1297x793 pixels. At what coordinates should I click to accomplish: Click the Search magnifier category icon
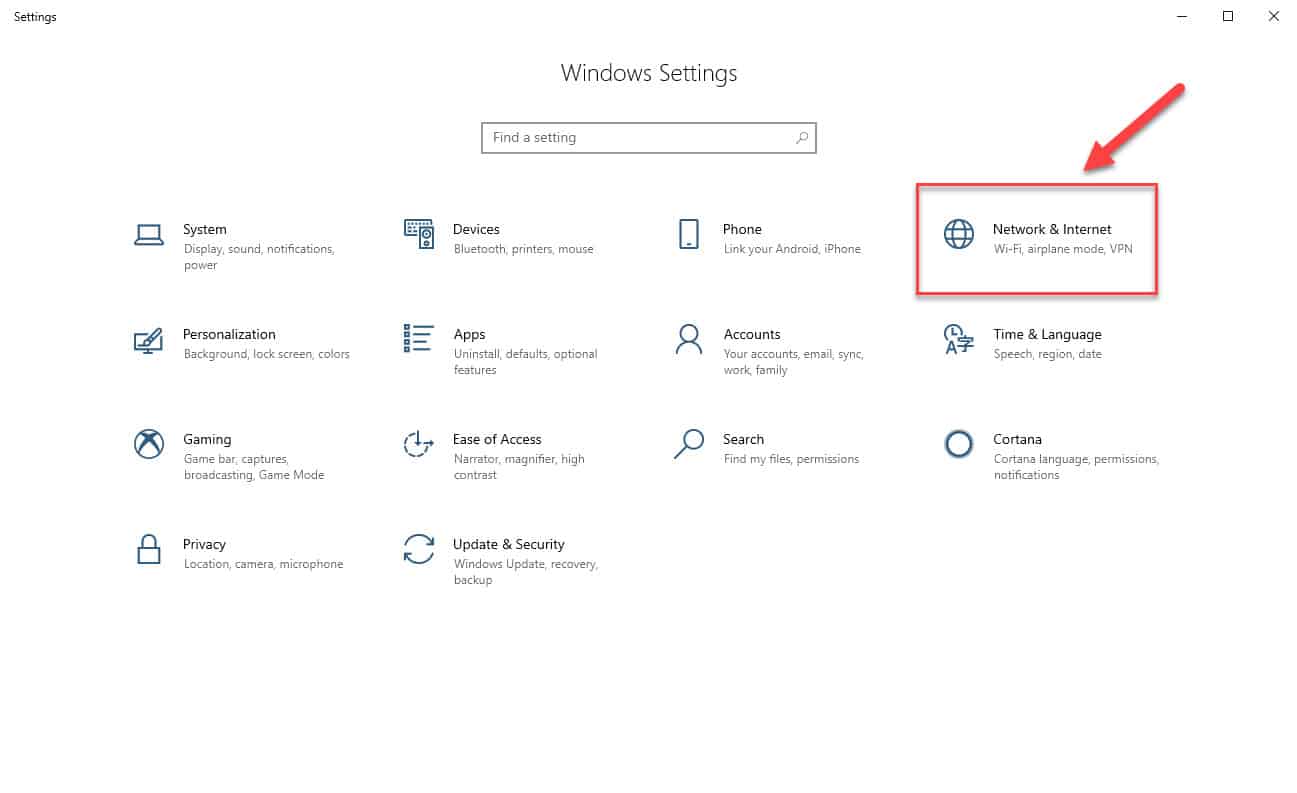[x=689, y=444]
